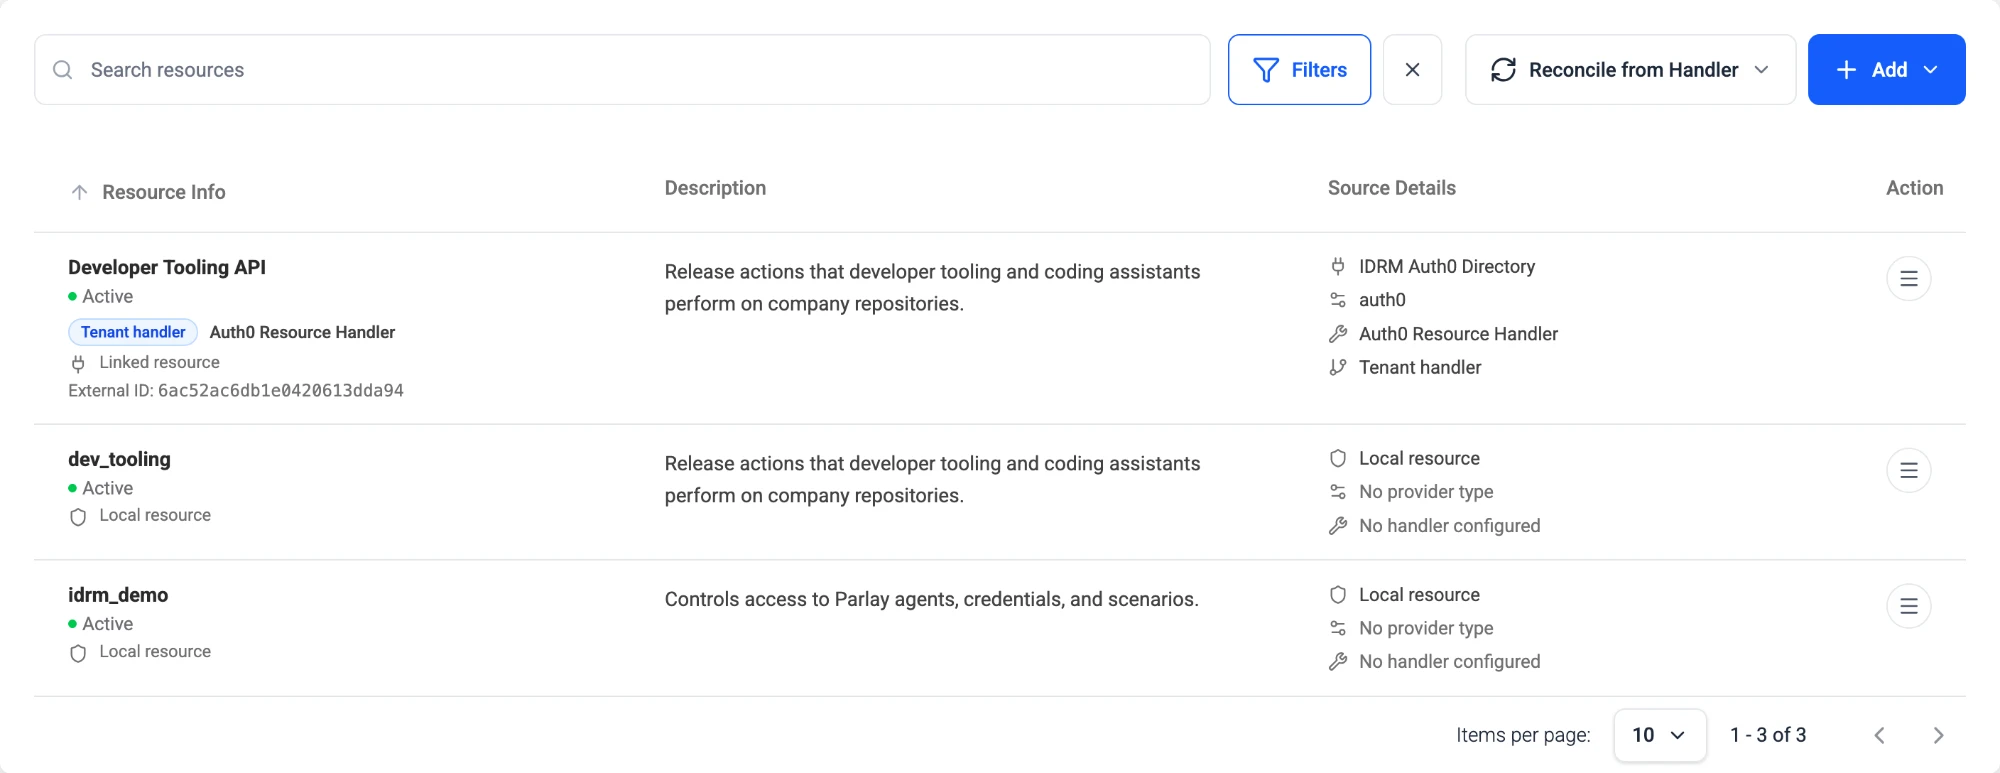Open the Add dropdown menu
This screenshot has height=773, width=2000.
1886,70
